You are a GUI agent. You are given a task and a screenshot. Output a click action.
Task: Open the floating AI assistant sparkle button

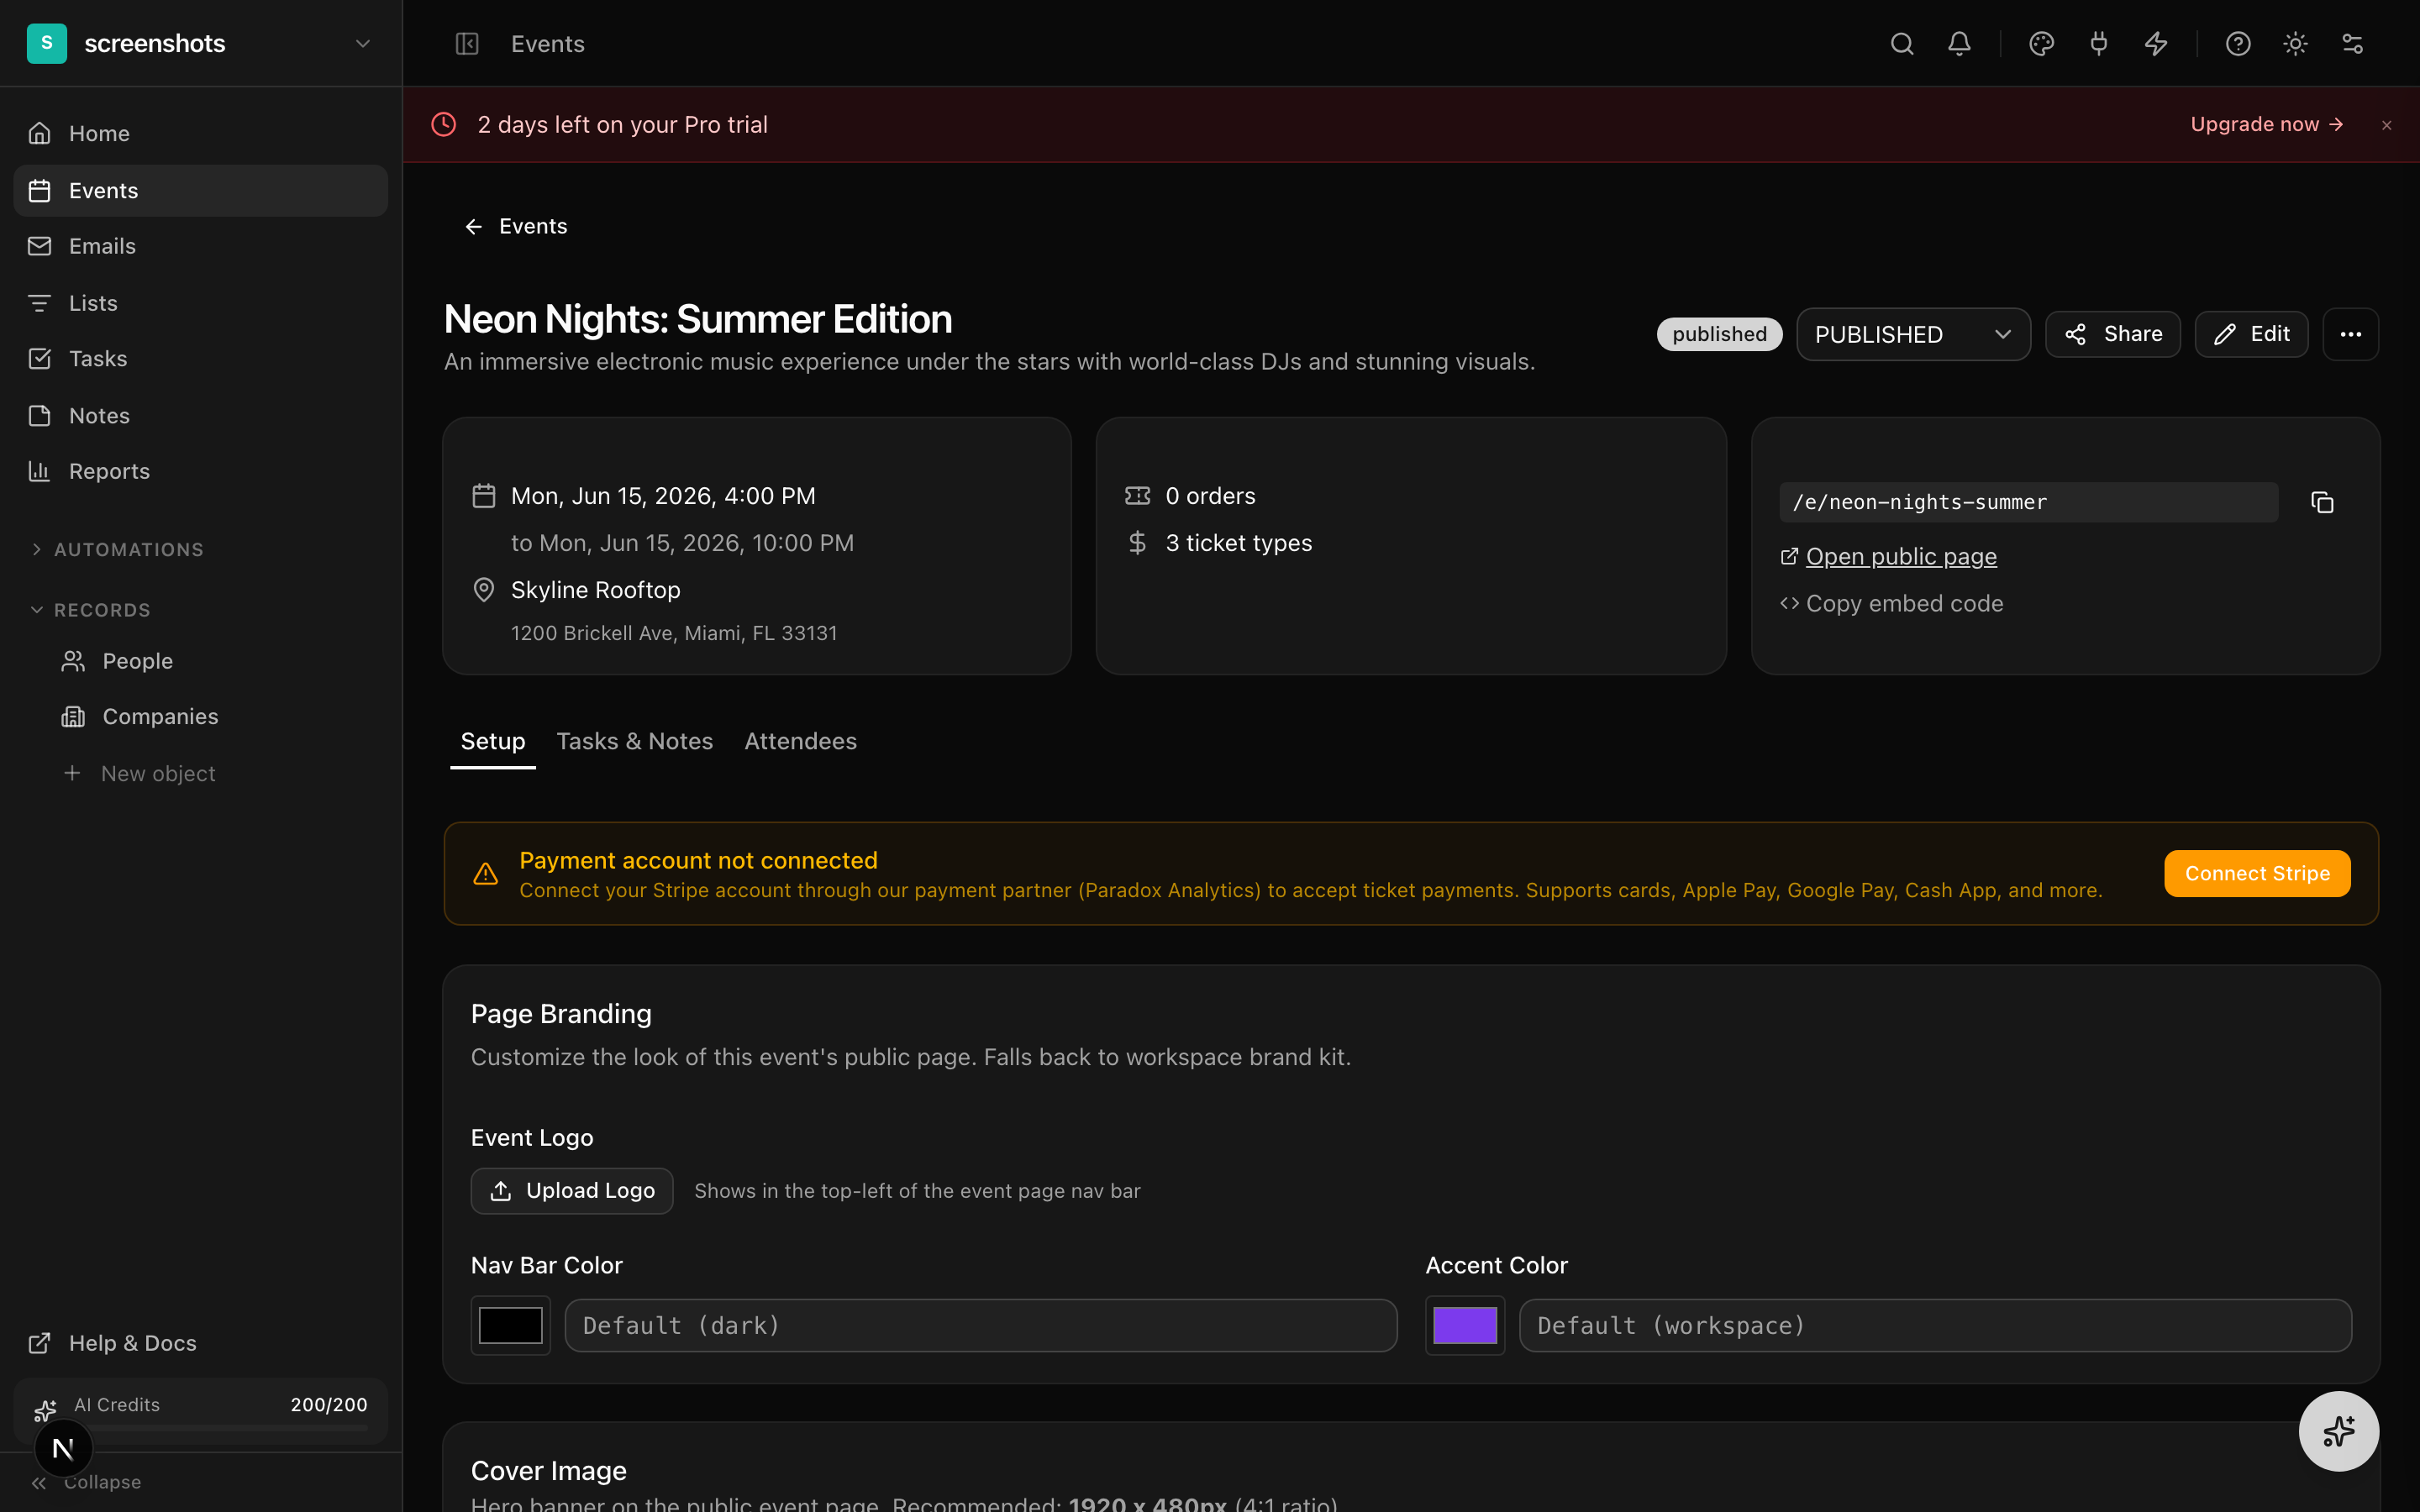(2338, 1431)
